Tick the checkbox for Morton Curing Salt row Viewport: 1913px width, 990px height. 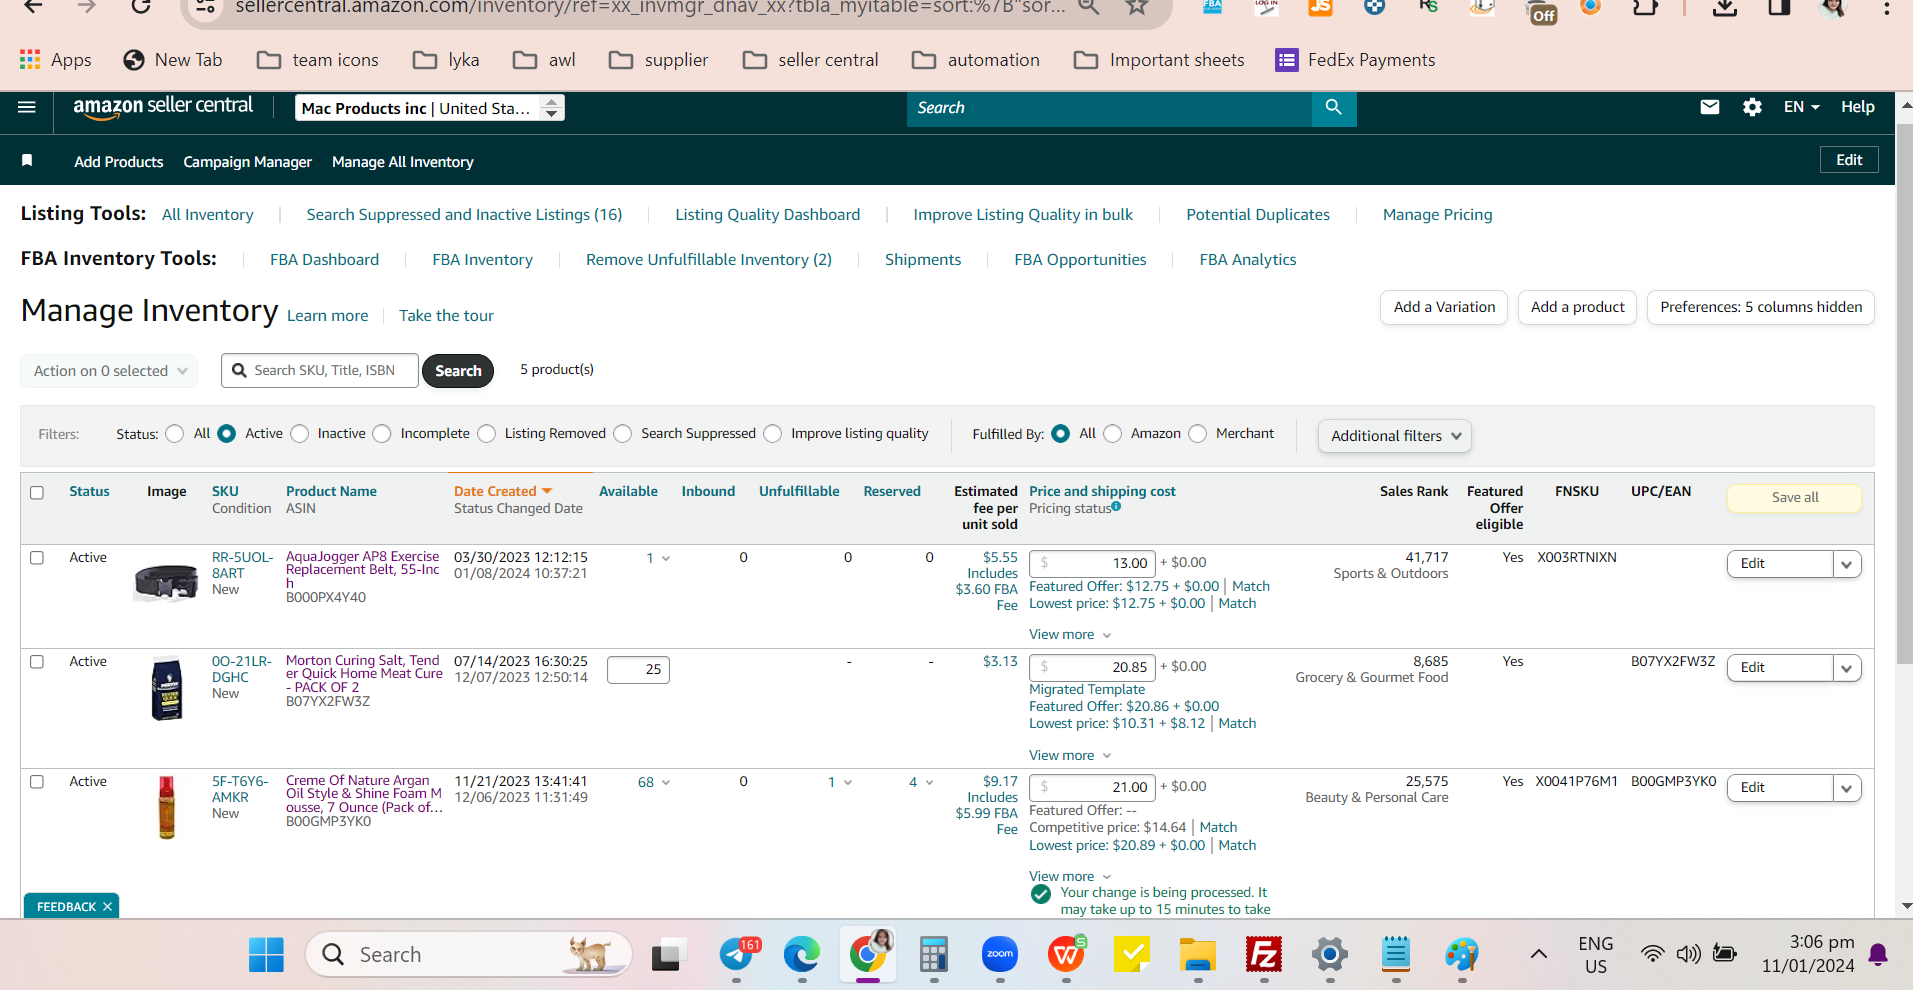point(37,662)
